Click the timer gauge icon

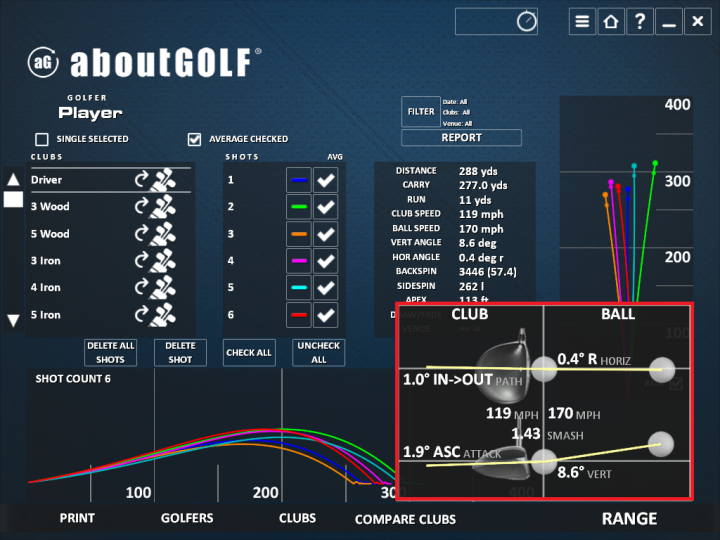[526, 21]
